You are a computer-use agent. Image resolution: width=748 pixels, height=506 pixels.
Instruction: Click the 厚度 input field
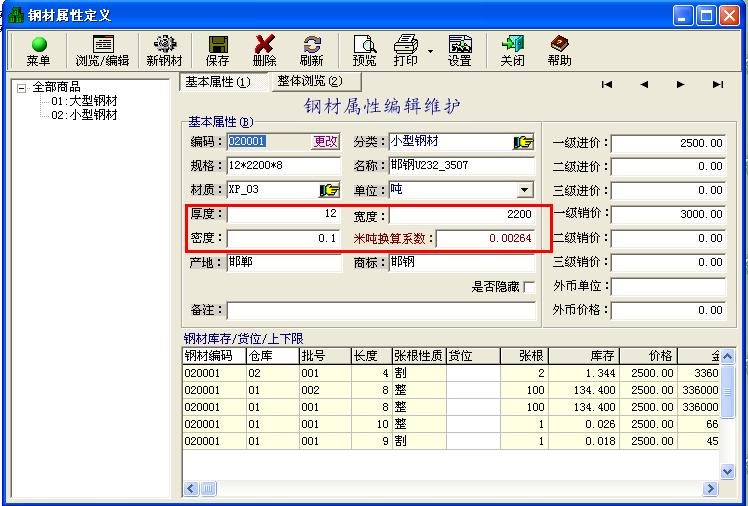pos(284,214)
